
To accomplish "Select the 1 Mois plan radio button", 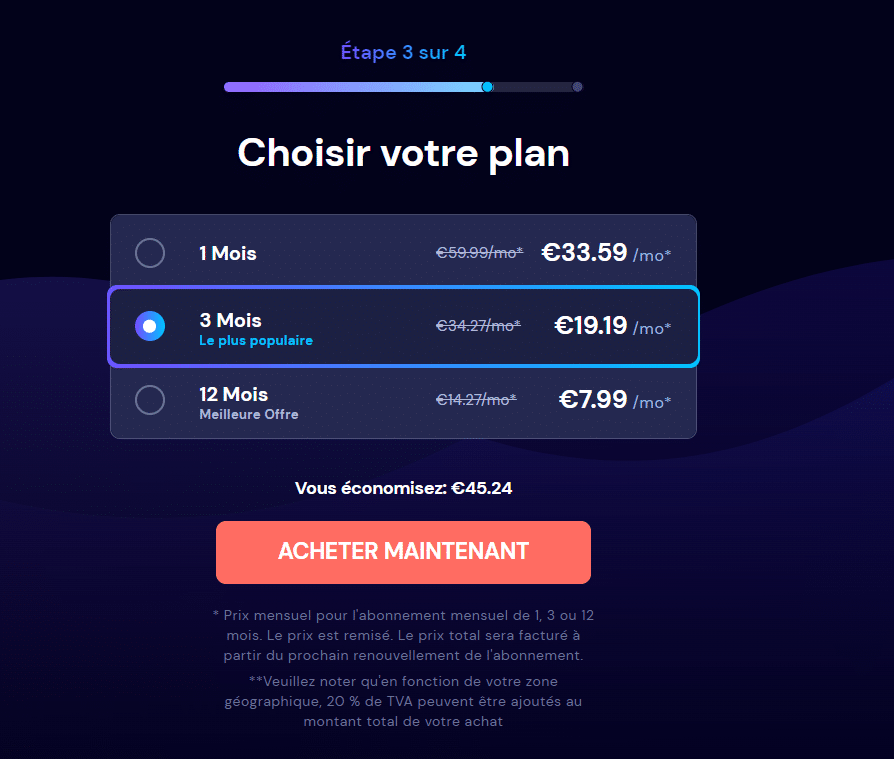I will pyautogui.click(x=150, y=253).
